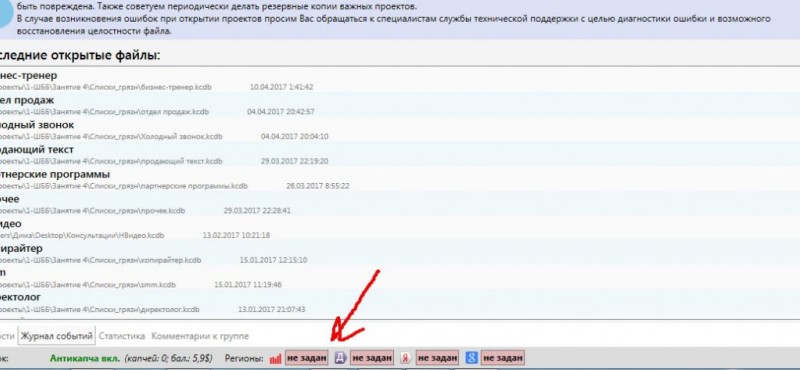Click the file path ending smm.kcdb

[x=88, y=285]
